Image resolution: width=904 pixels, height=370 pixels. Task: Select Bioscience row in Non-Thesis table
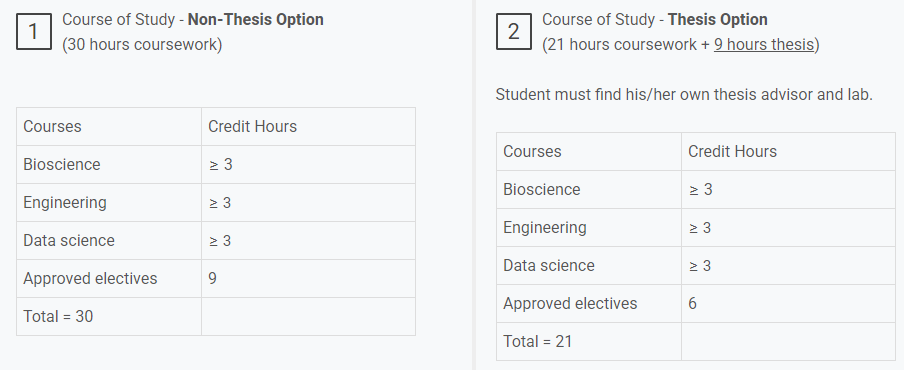coord(216,164)
